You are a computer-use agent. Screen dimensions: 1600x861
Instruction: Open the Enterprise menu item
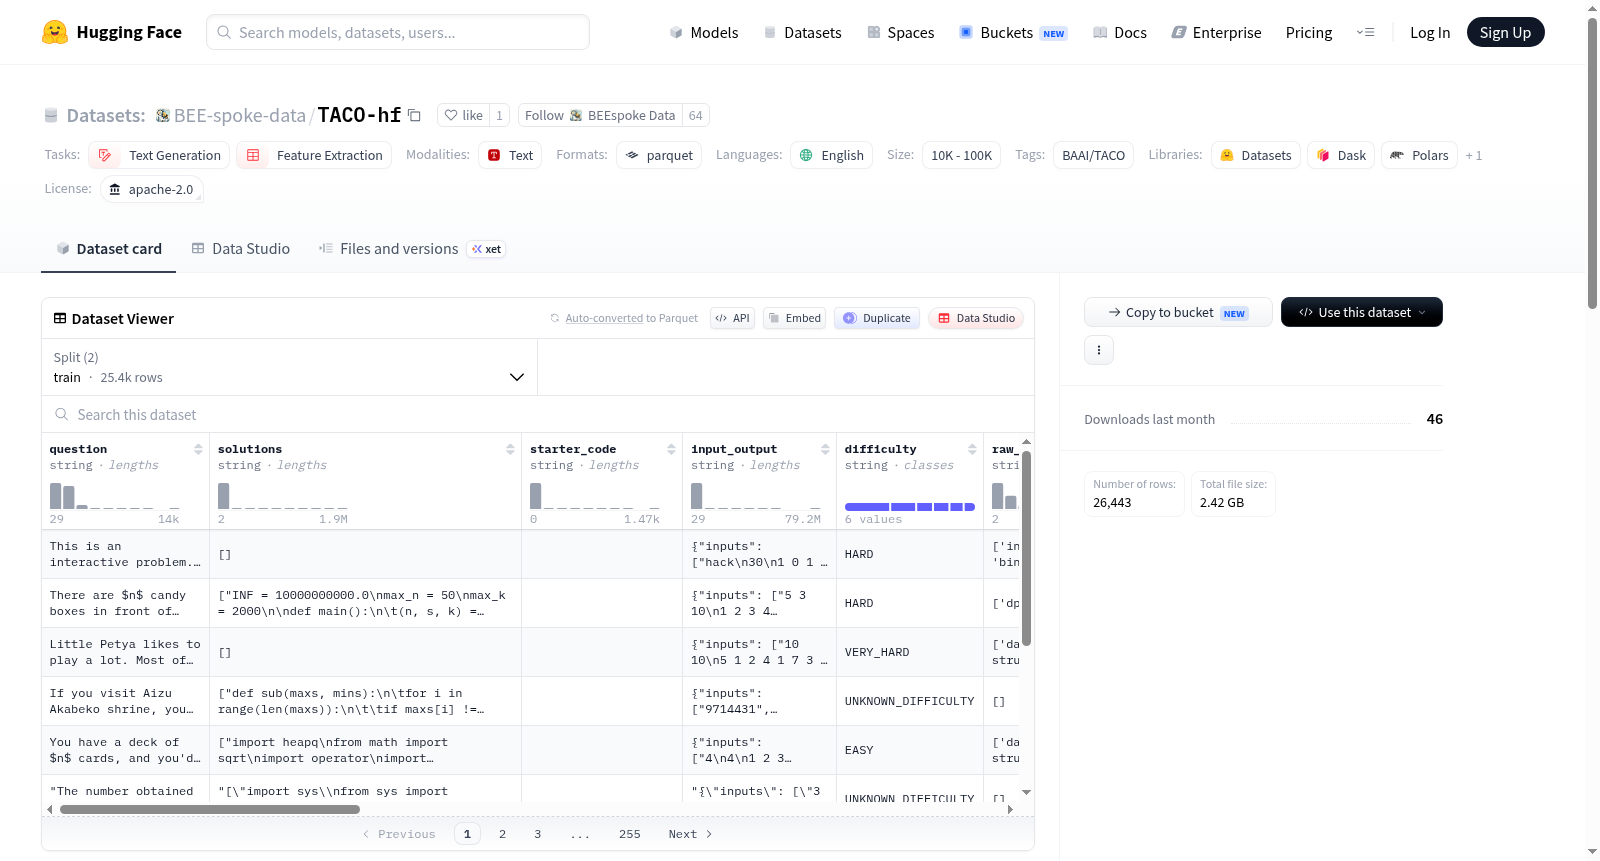1216,32
